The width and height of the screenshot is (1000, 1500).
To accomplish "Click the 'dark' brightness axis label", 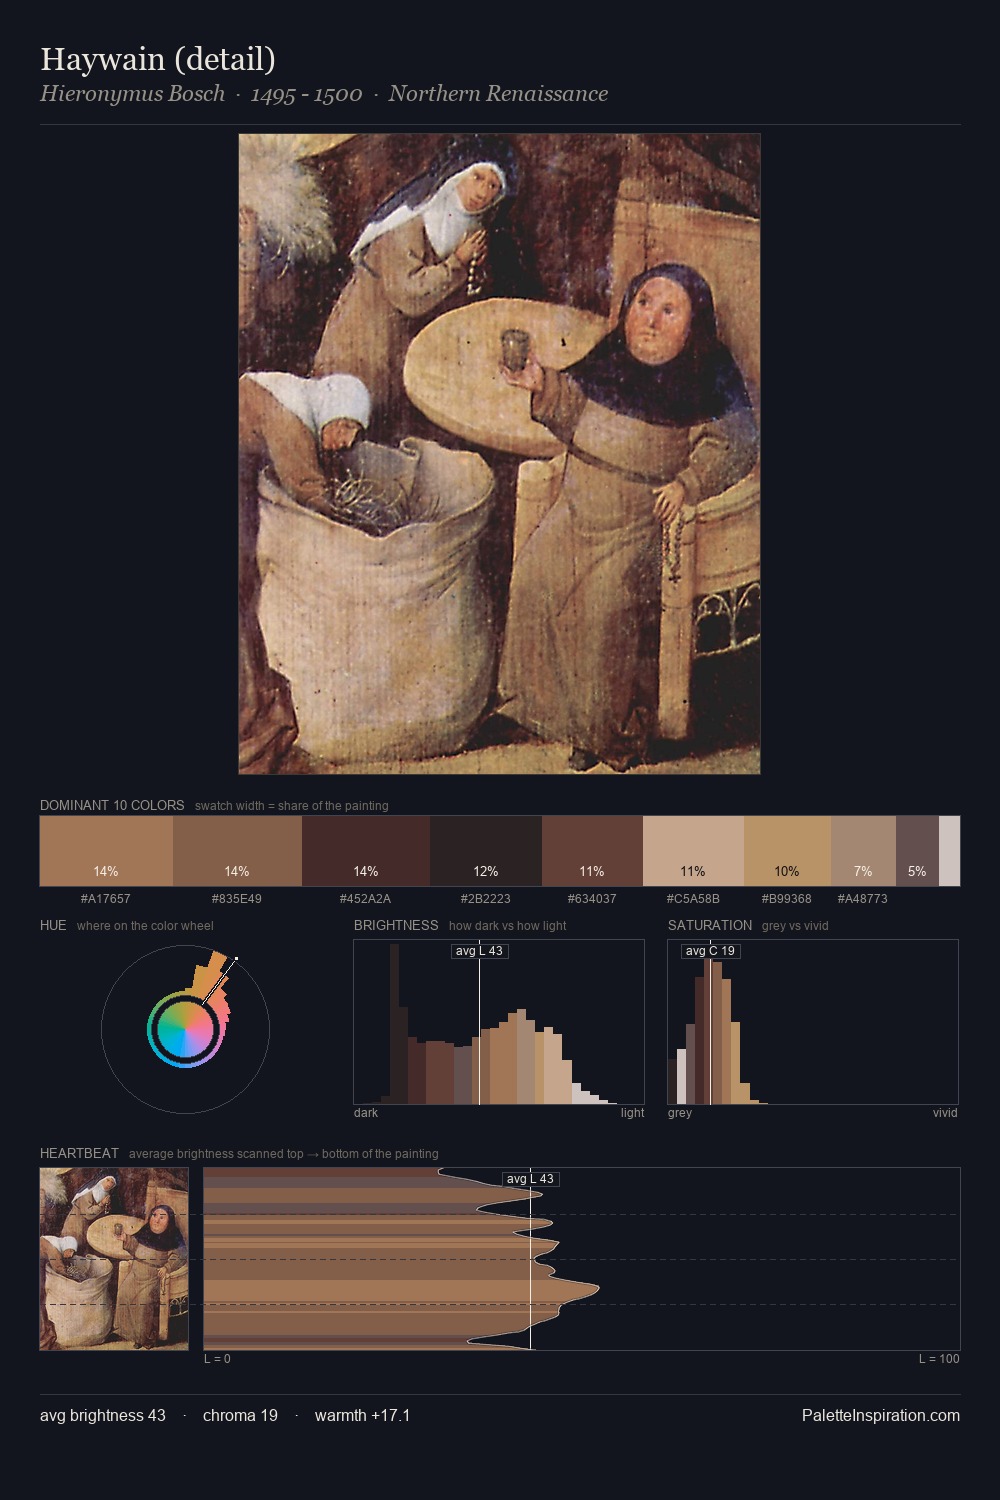I will point(366,1112).
